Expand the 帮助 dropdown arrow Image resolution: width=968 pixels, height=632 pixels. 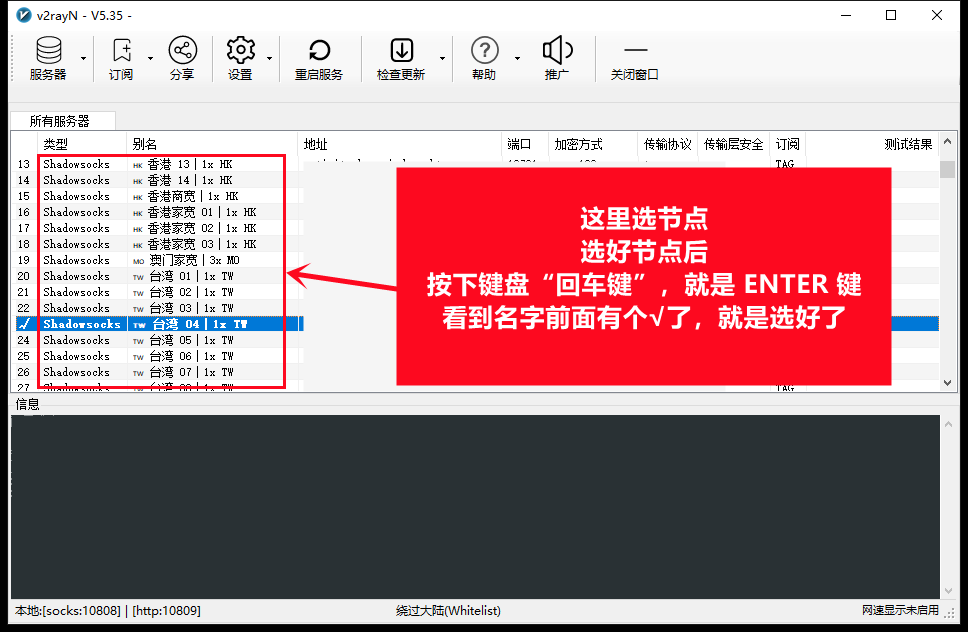click(x=517, y=59)
